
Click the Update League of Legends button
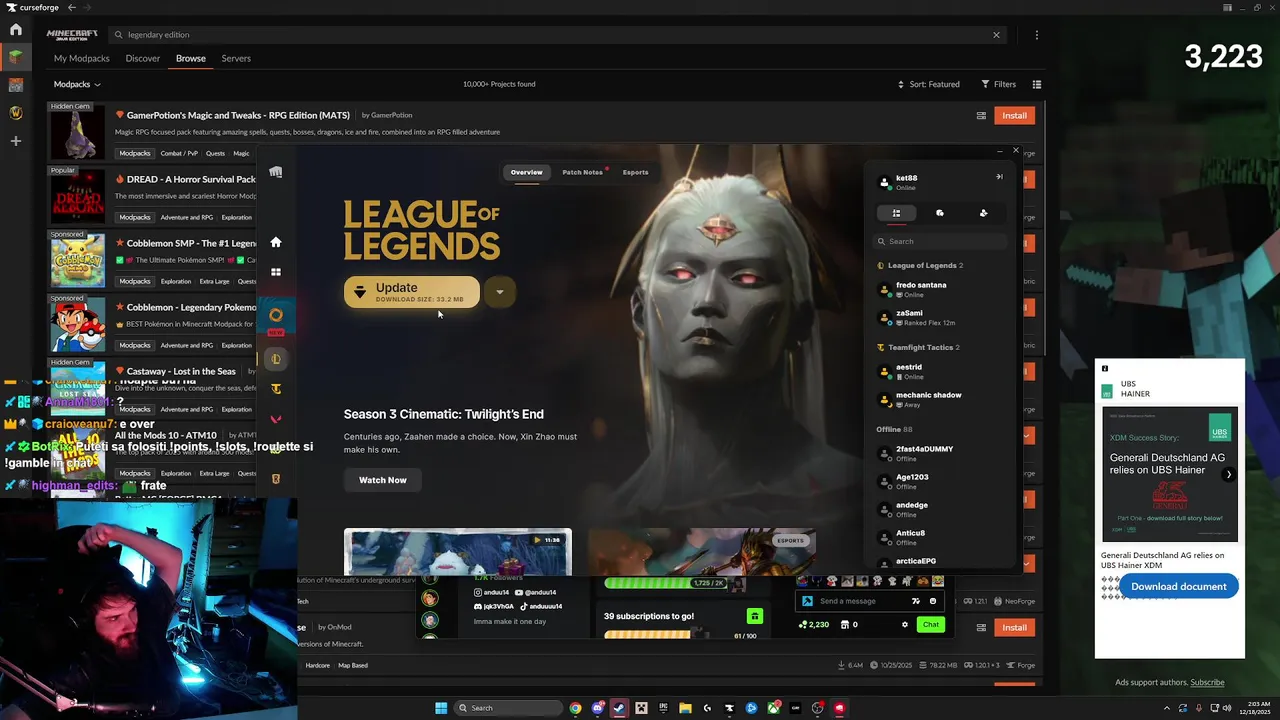coord(412,292)
